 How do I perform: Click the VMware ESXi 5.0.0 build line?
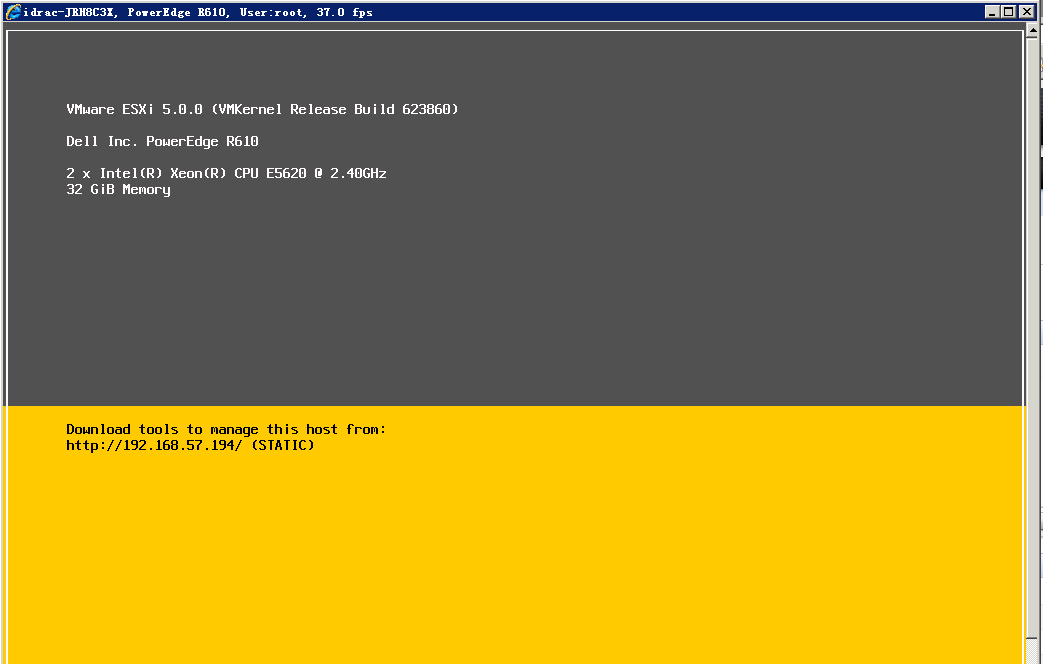pyautogui.click(x=262, y=109)
